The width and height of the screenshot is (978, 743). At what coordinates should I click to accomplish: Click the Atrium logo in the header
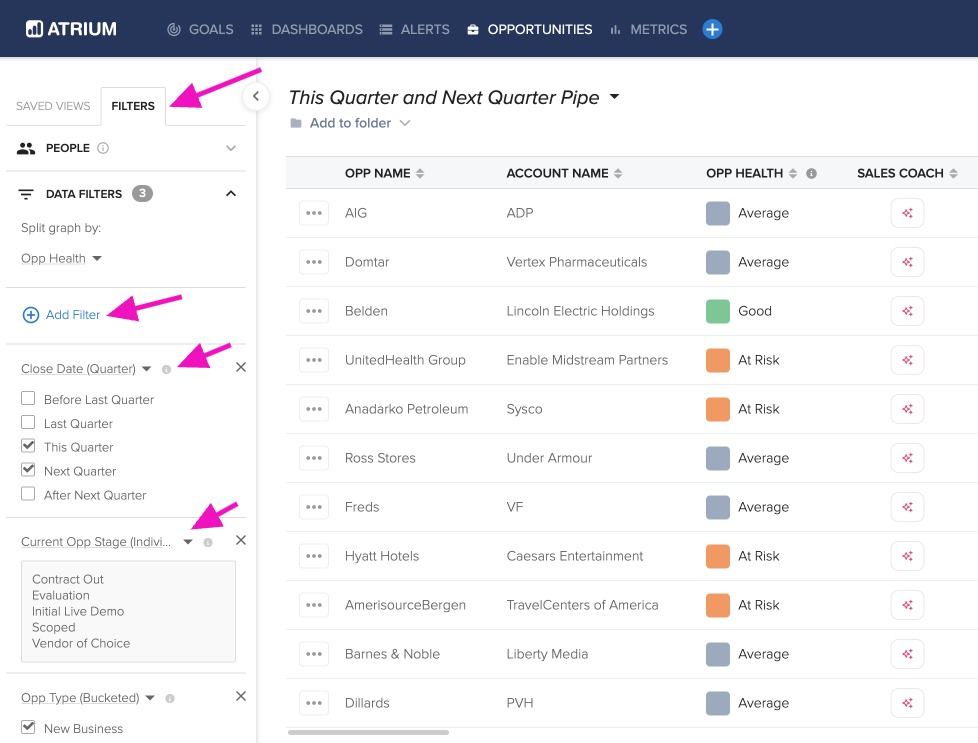coord(71,29)
